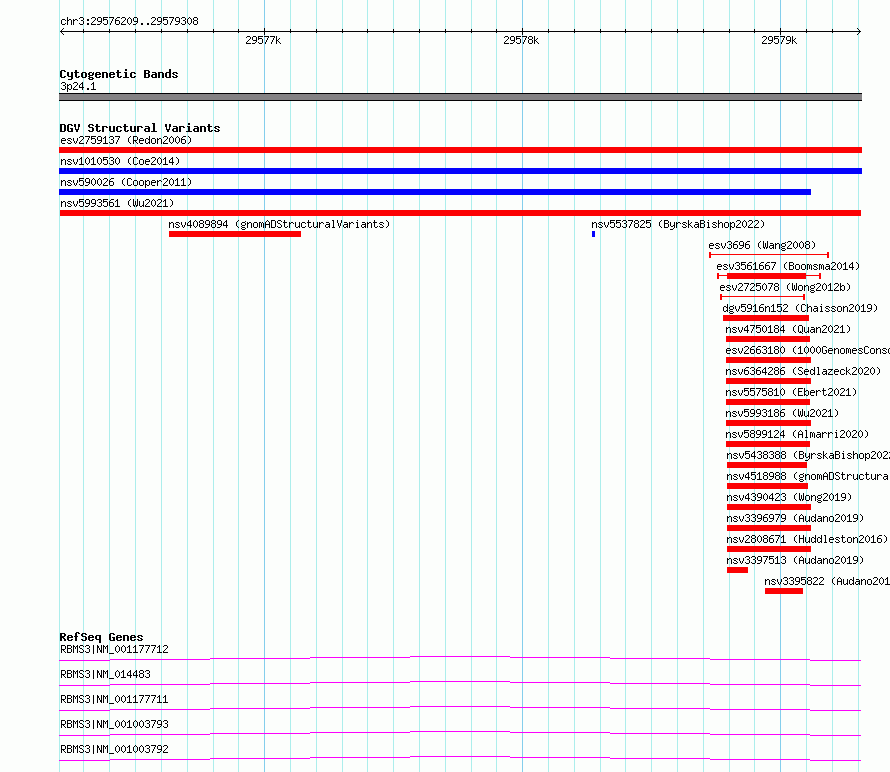Click the DGV Structural Variants track title
This screenshot has width=890, height=772.
click(140, 128)
